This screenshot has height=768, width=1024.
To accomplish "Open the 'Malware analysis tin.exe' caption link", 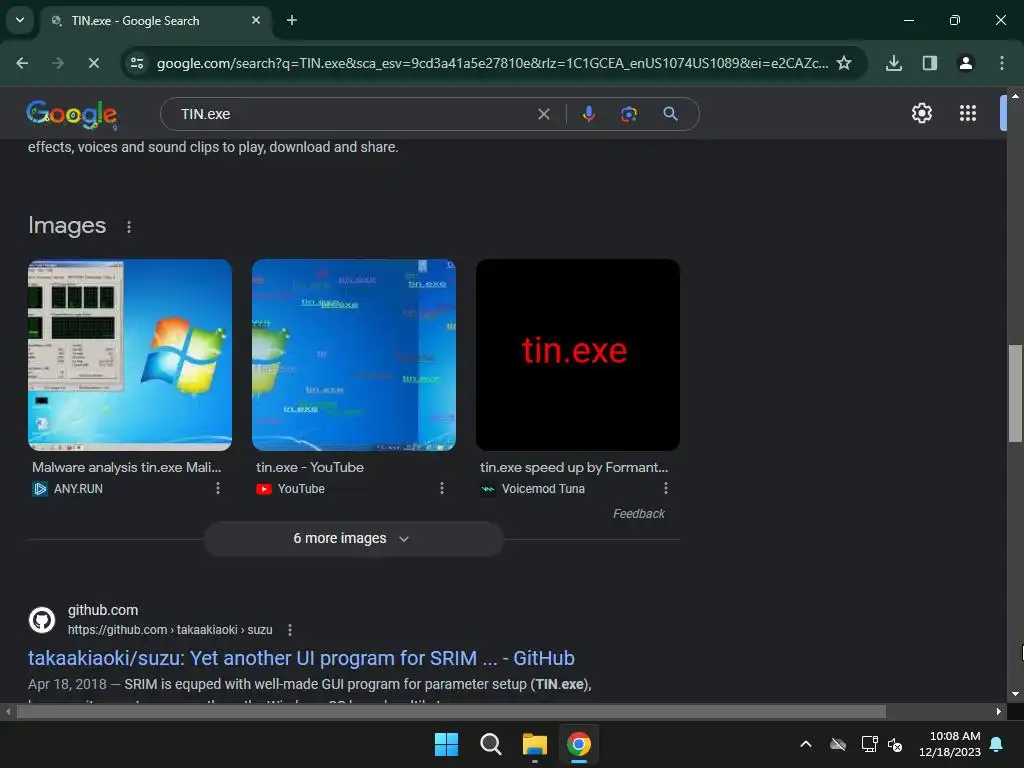I will (x=127, y=467).
